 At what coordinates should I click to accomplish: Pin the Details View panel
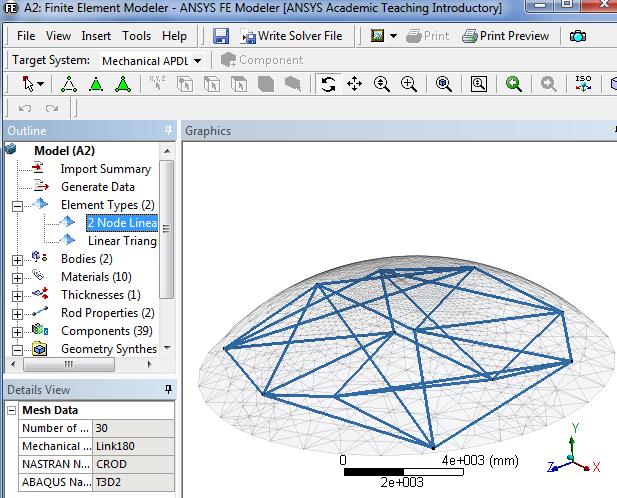click(x=168, y=389)
